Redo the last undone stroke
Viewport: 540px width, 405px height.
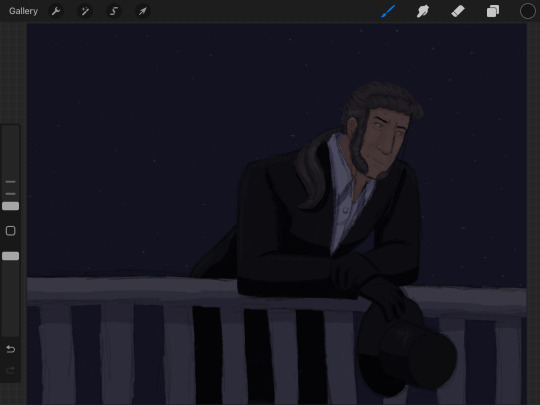[11, 370]
